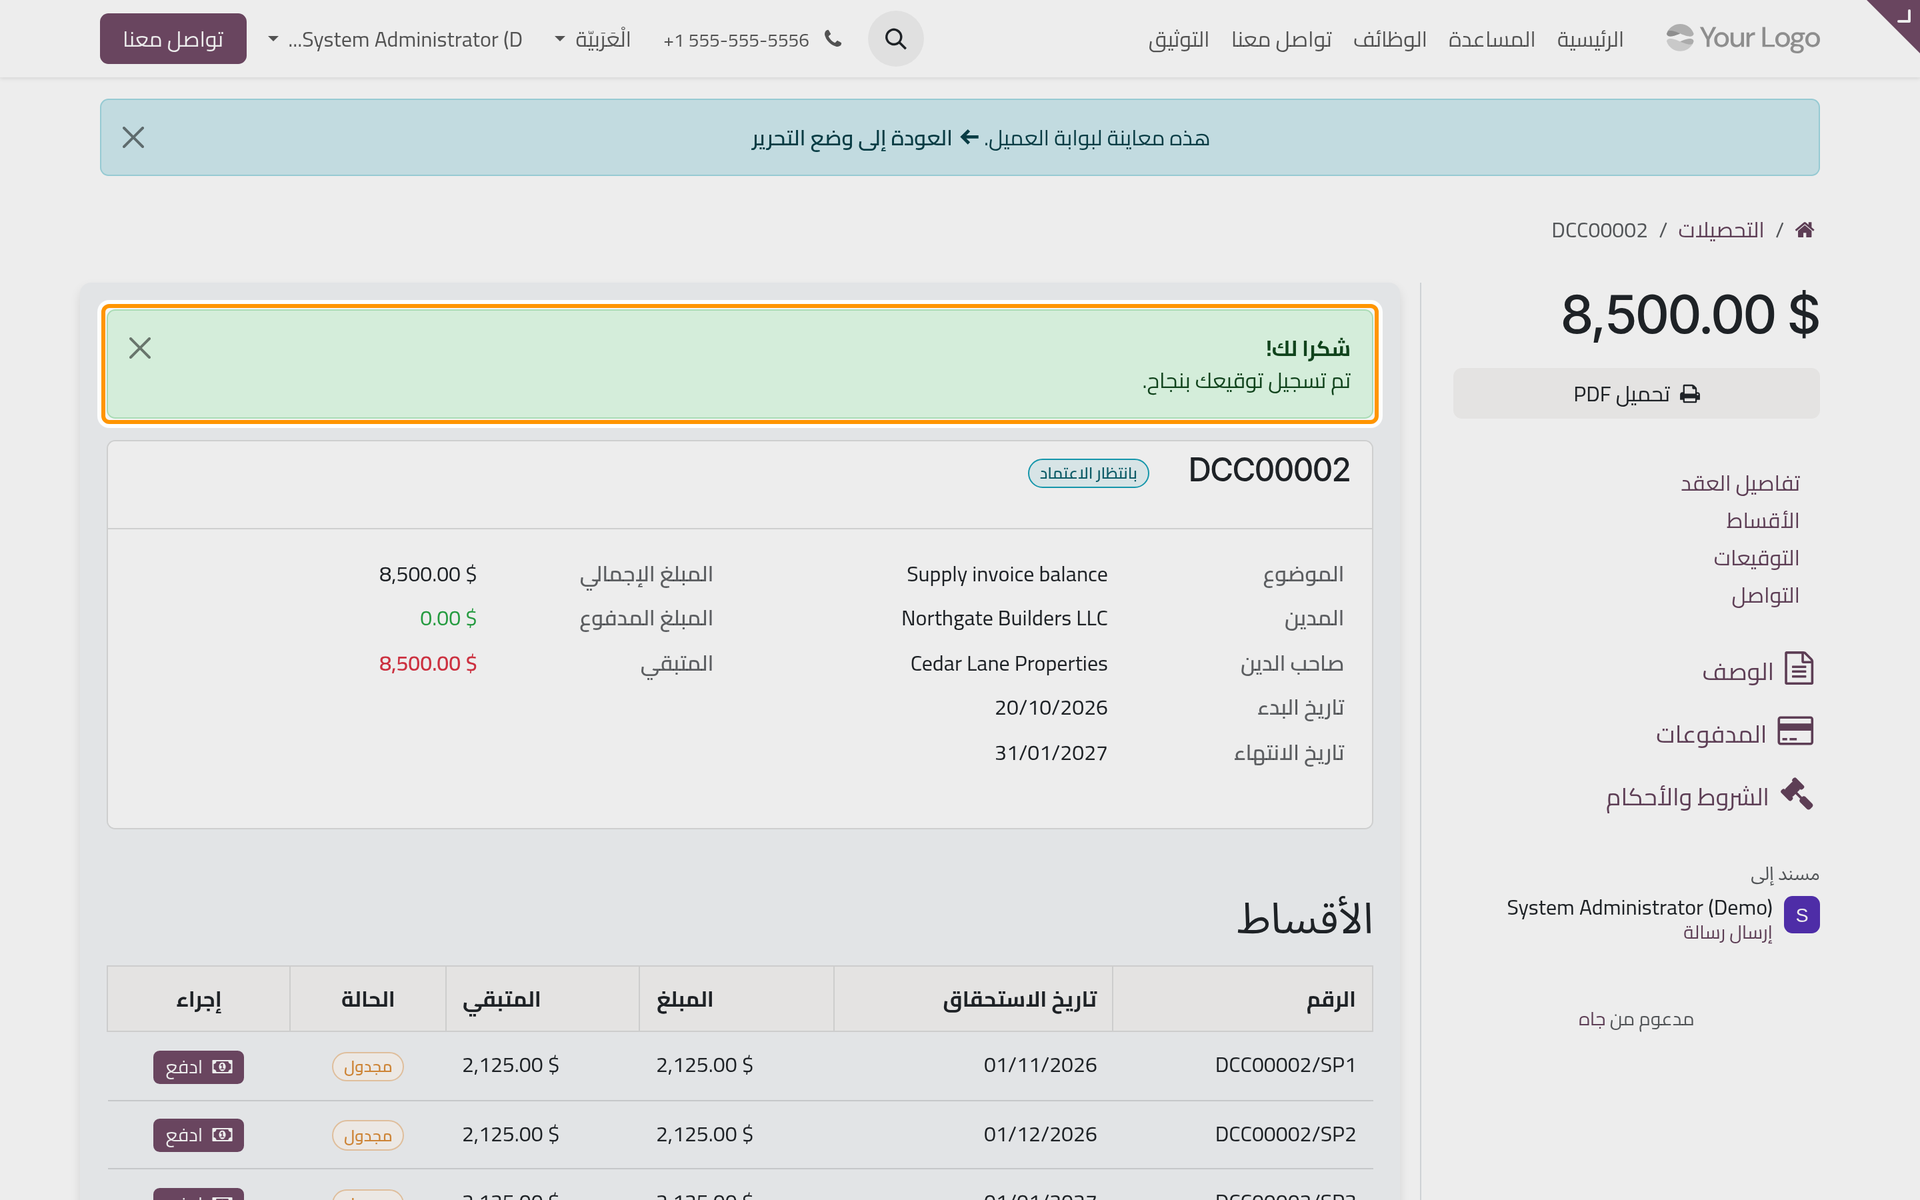Open the الرئيسية menu item
Image resolution: width=1920 pixels, height=1200 pixels.
tap(1590, 39)
